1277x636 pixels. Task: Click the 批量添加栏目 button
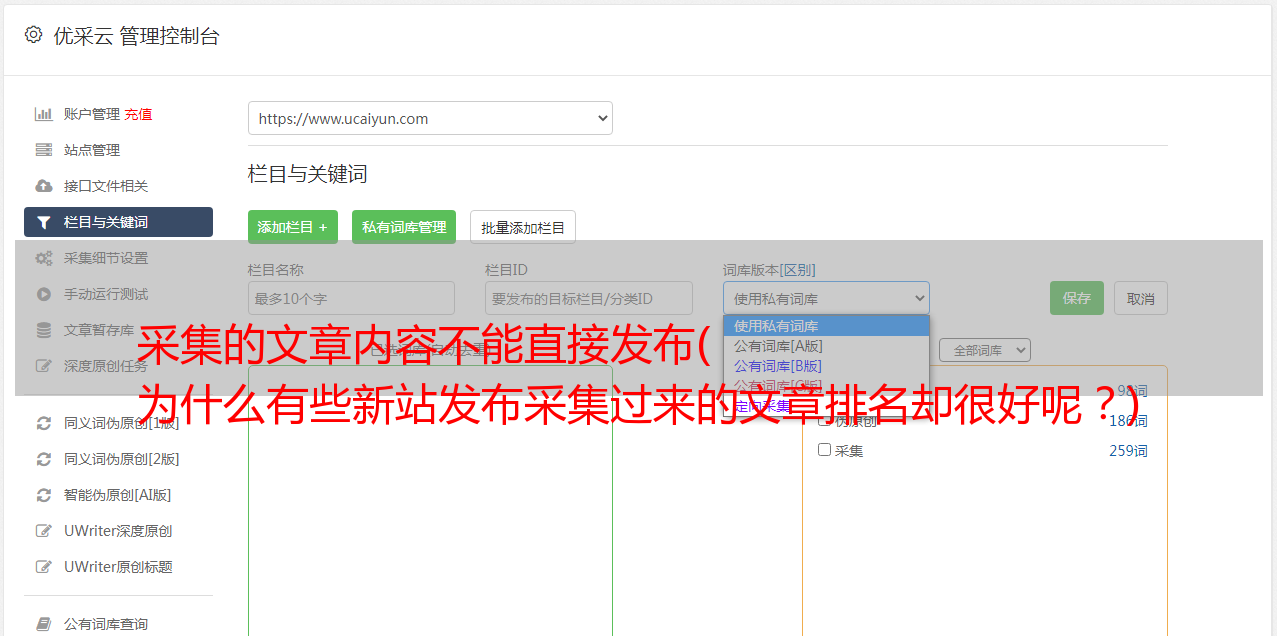click(523, 227)
